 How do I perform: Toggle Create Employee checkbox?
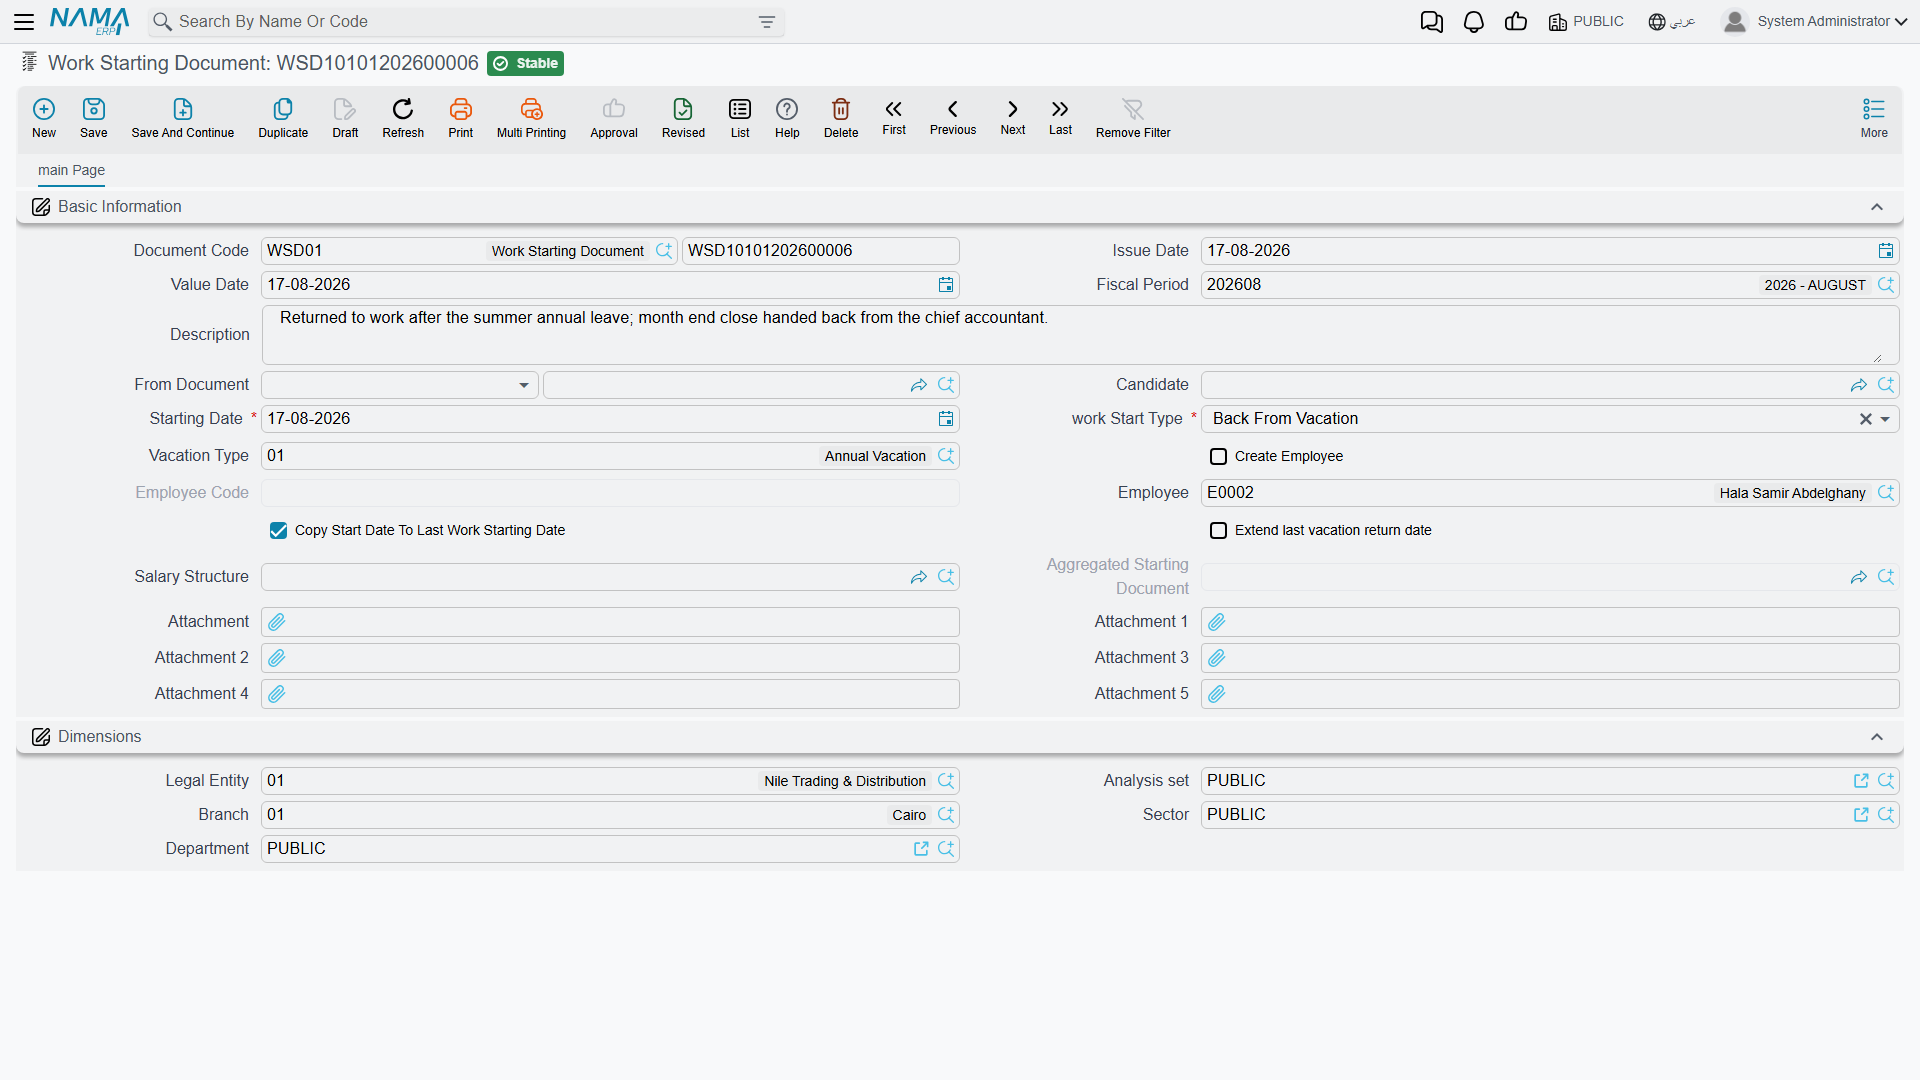(x=1218, y=457)
